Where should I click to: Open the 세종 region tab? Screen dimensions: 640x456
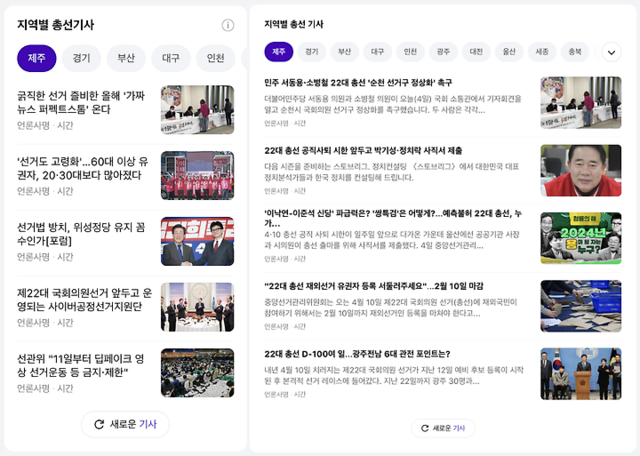542,52
